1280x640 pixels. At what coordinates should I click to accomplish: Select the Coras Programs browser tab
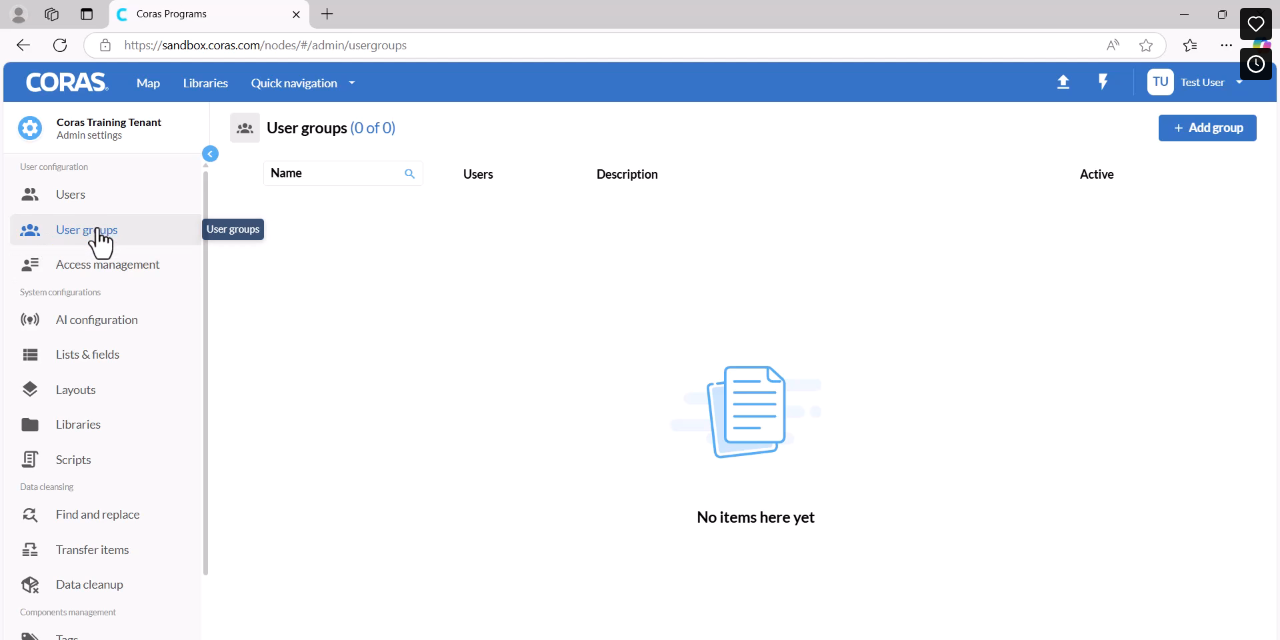[207, 14]
